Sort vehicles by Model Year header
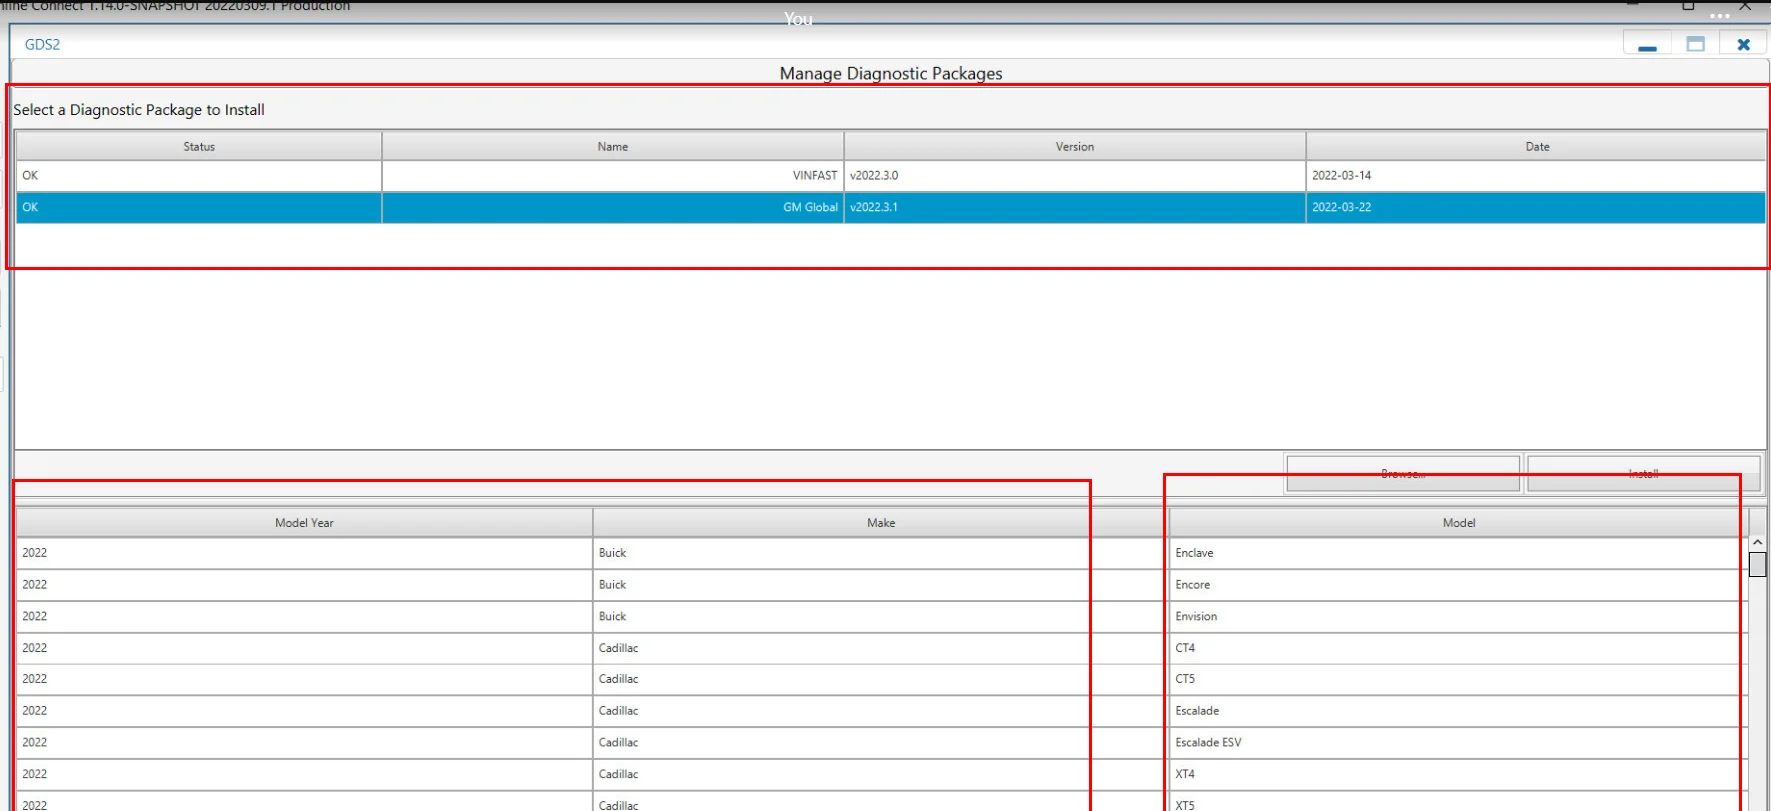Image resolution: width=1771 pixels, height=811 pixels. 304,523
